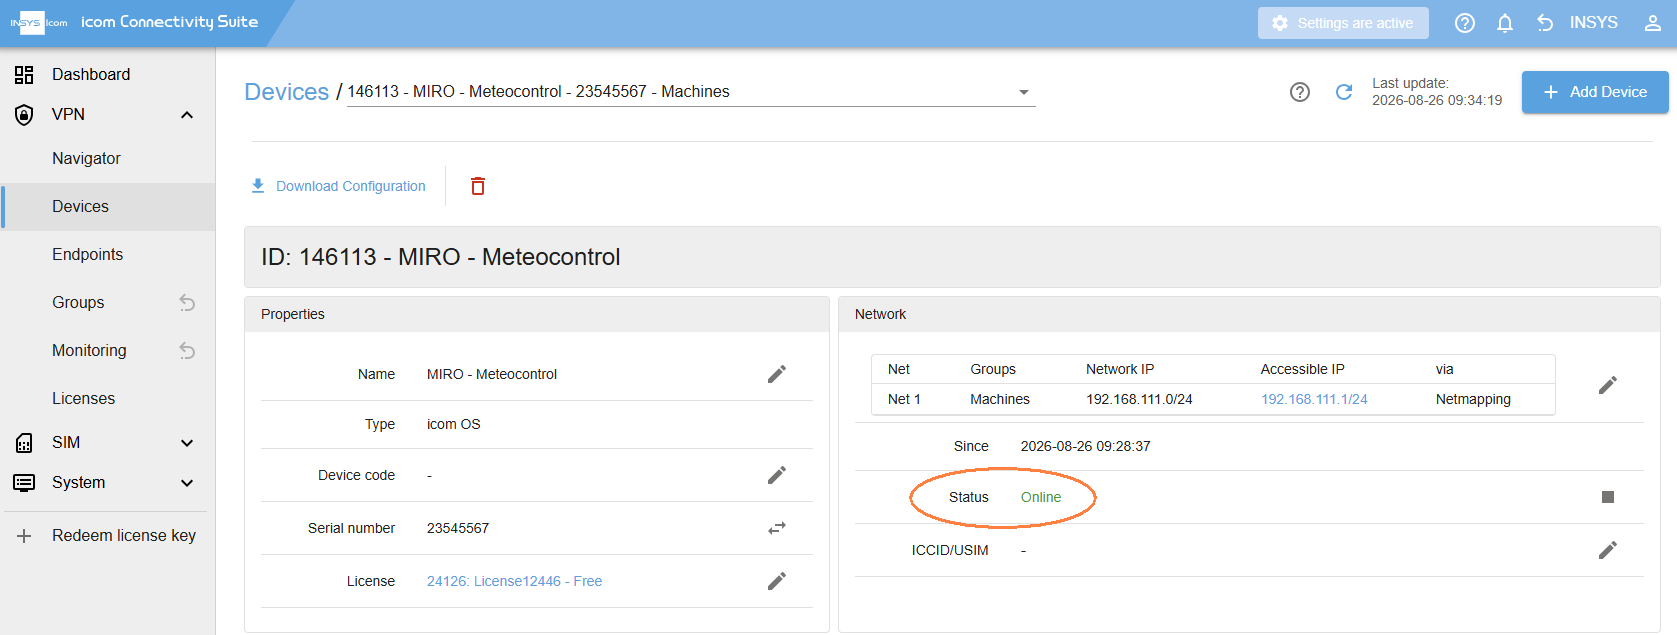The height and width of the screenshot is (635, 1677).
Task: Click the INSYS account name
Action: [1593, 23]
